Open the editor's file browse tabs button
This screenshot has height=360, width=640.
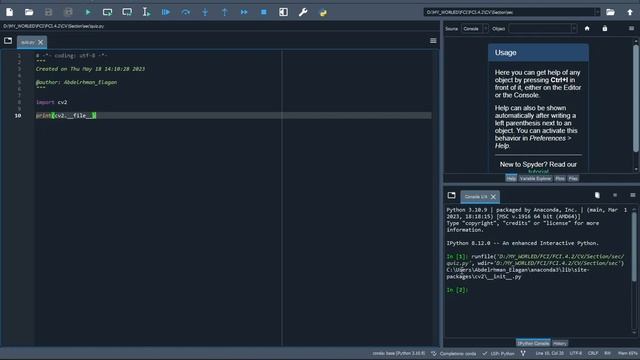point(8,41)
